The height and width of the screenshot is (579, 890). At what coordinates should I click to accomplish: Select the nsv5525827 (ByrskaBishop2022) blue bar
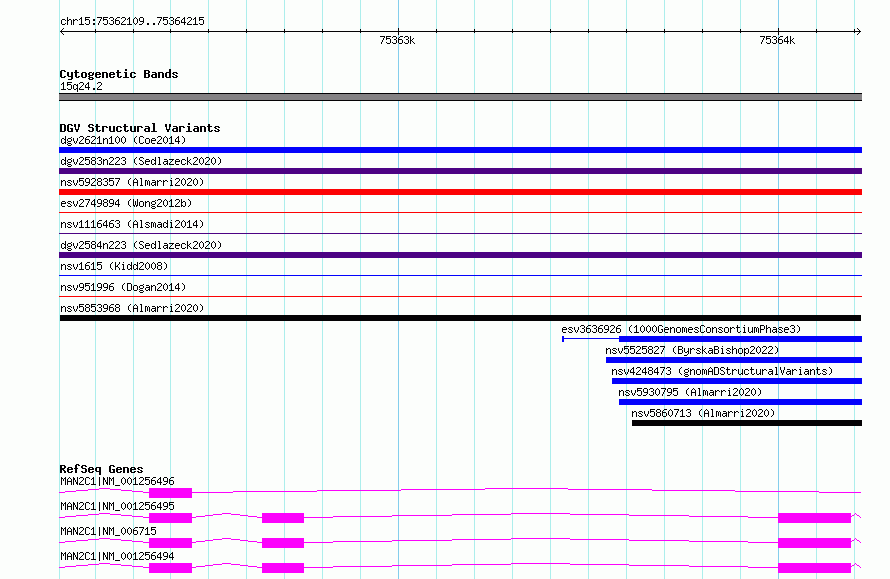point(734,360)
